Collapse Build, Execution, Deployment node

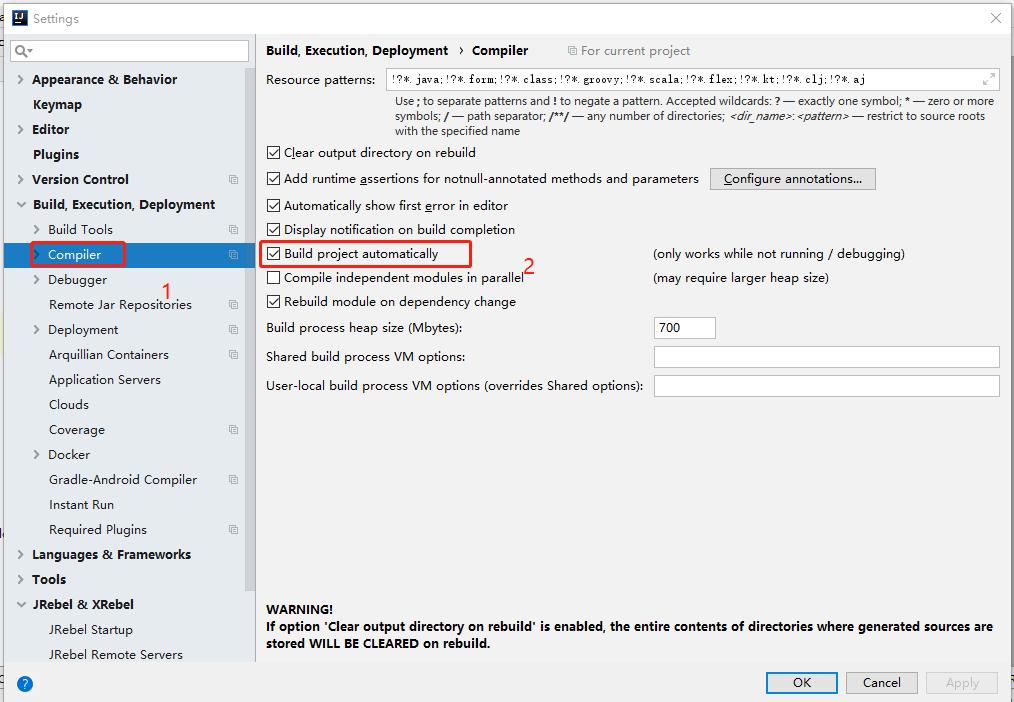(21, 205)
